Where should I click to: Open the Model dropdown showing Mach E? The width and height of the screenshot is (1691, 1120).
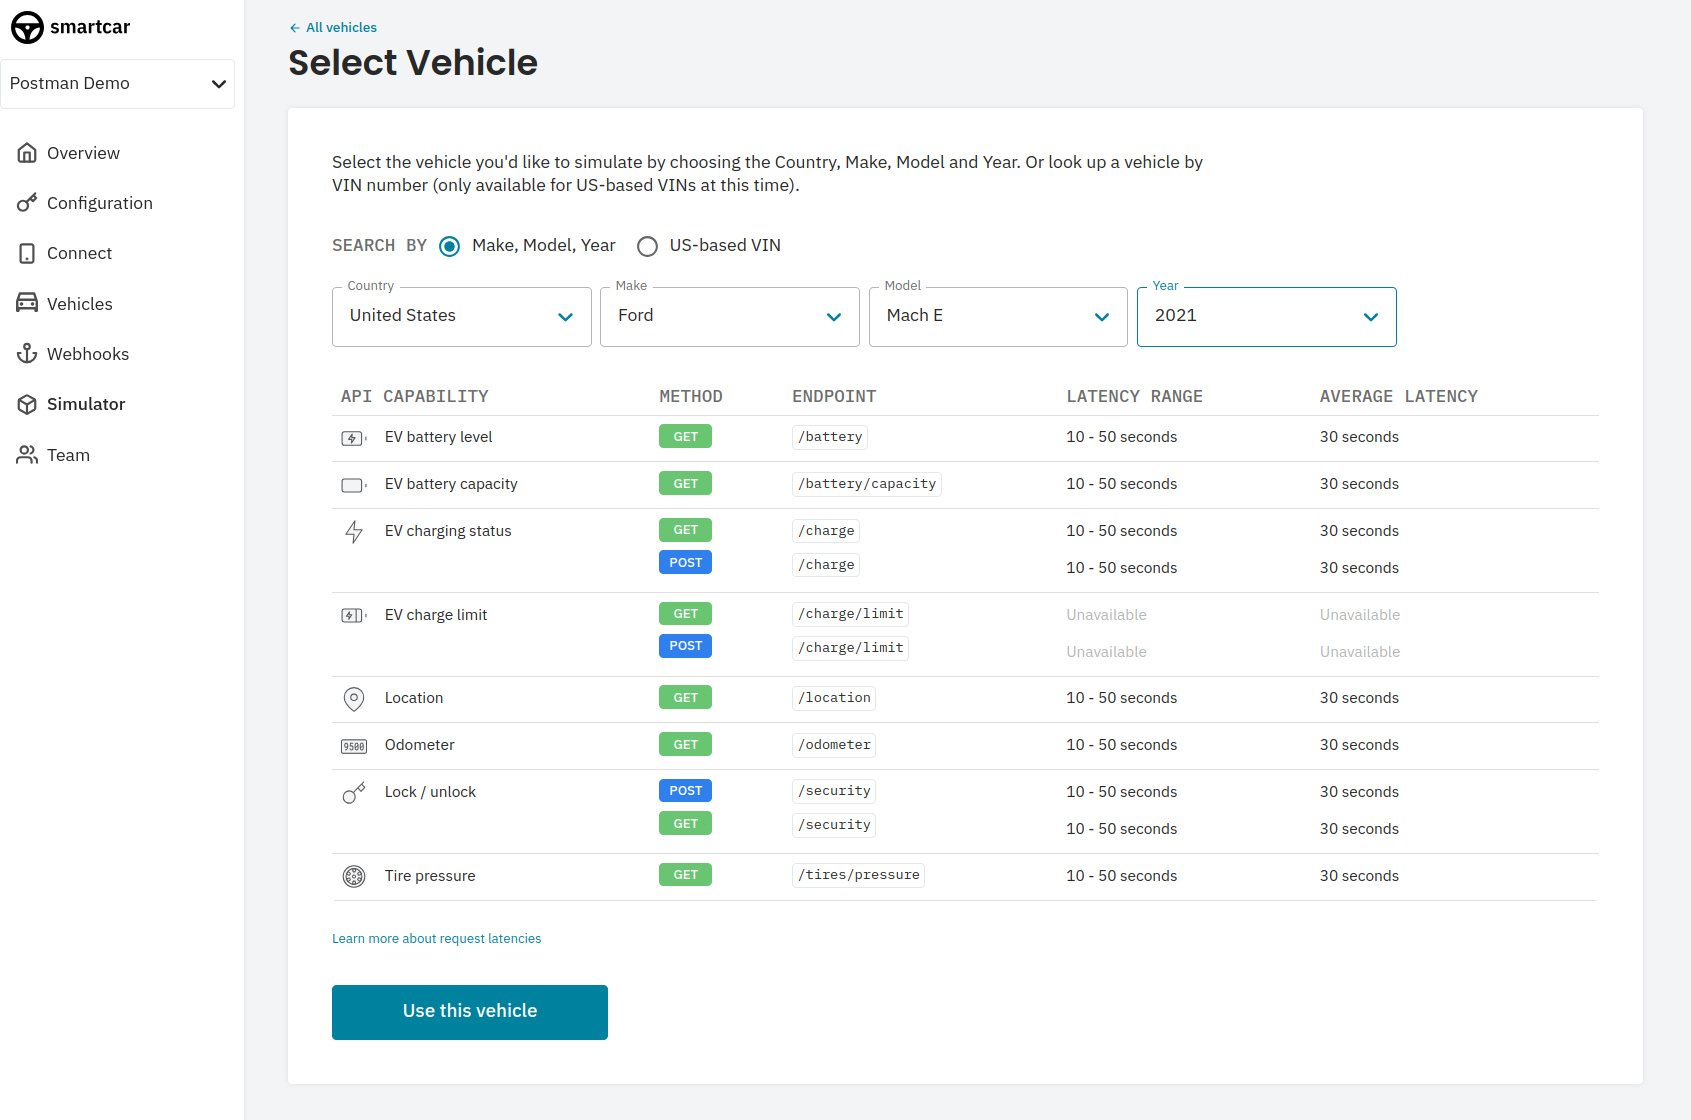(998, 317)
